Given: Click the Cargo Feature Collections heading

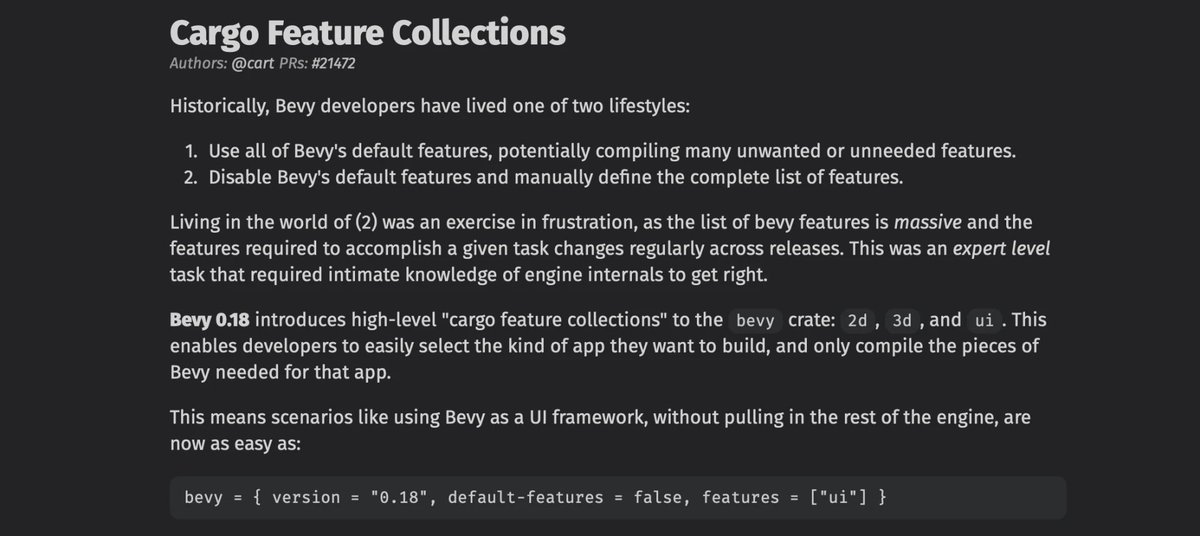Looking at the screenshot, I should coord(368,32).
